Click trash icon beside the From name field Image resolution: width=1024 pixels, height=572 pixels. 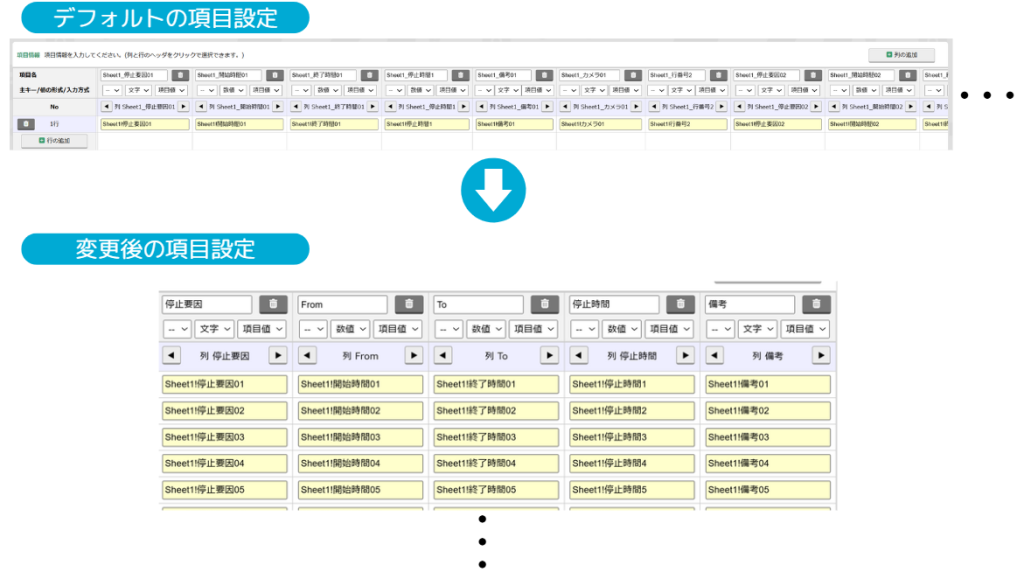pos(409,304)
